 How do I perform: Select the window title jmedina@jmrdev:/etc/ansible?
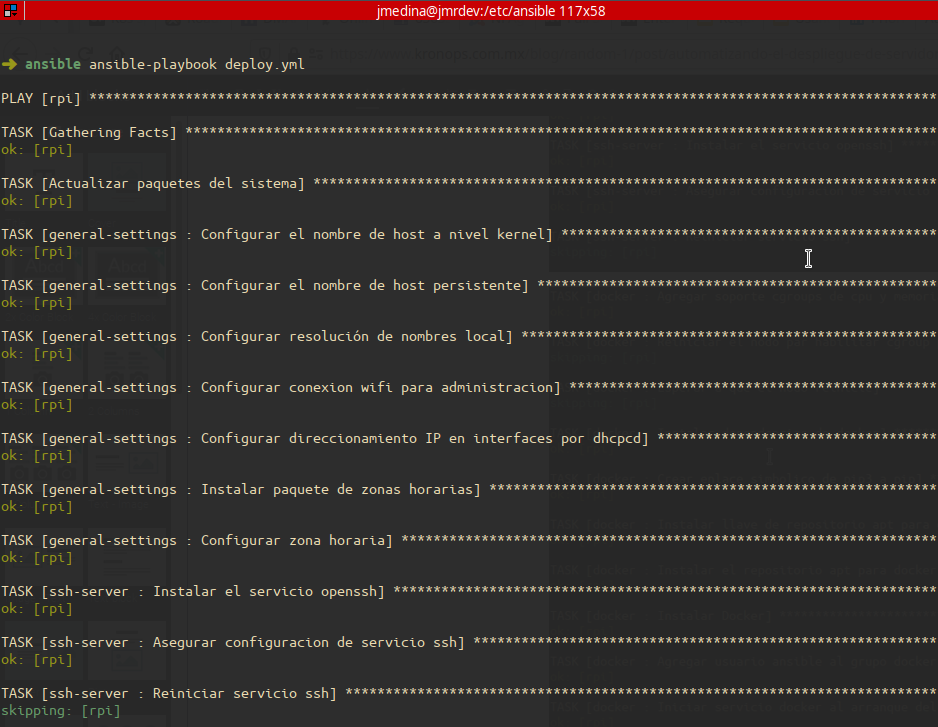pyautogui.click(x=492, y=11)
